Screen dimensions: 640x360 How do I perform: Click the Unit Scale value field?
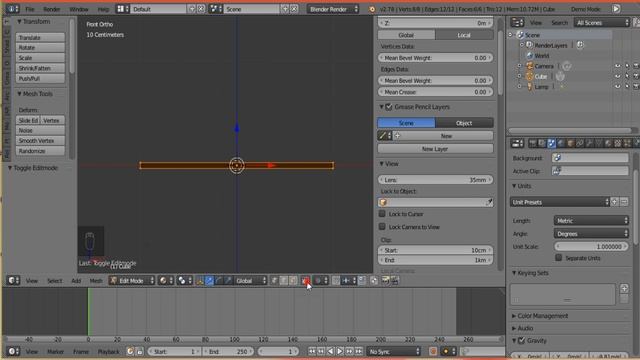[591, 247]
